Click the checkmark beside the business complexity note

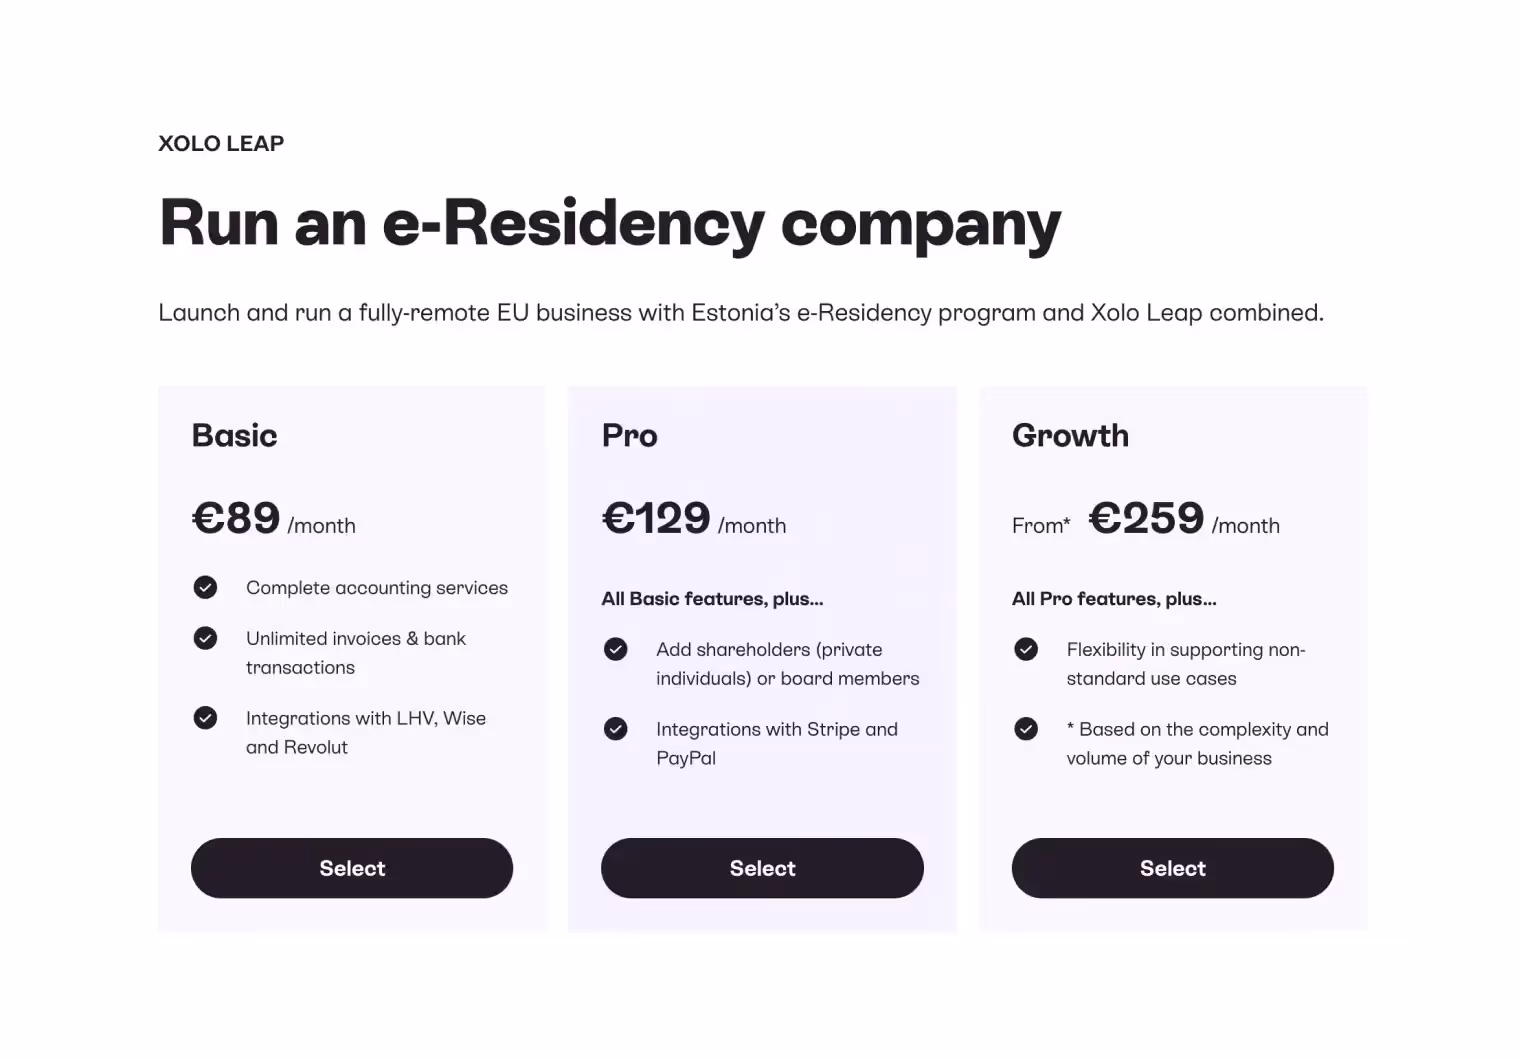(x=1026, y=729)
